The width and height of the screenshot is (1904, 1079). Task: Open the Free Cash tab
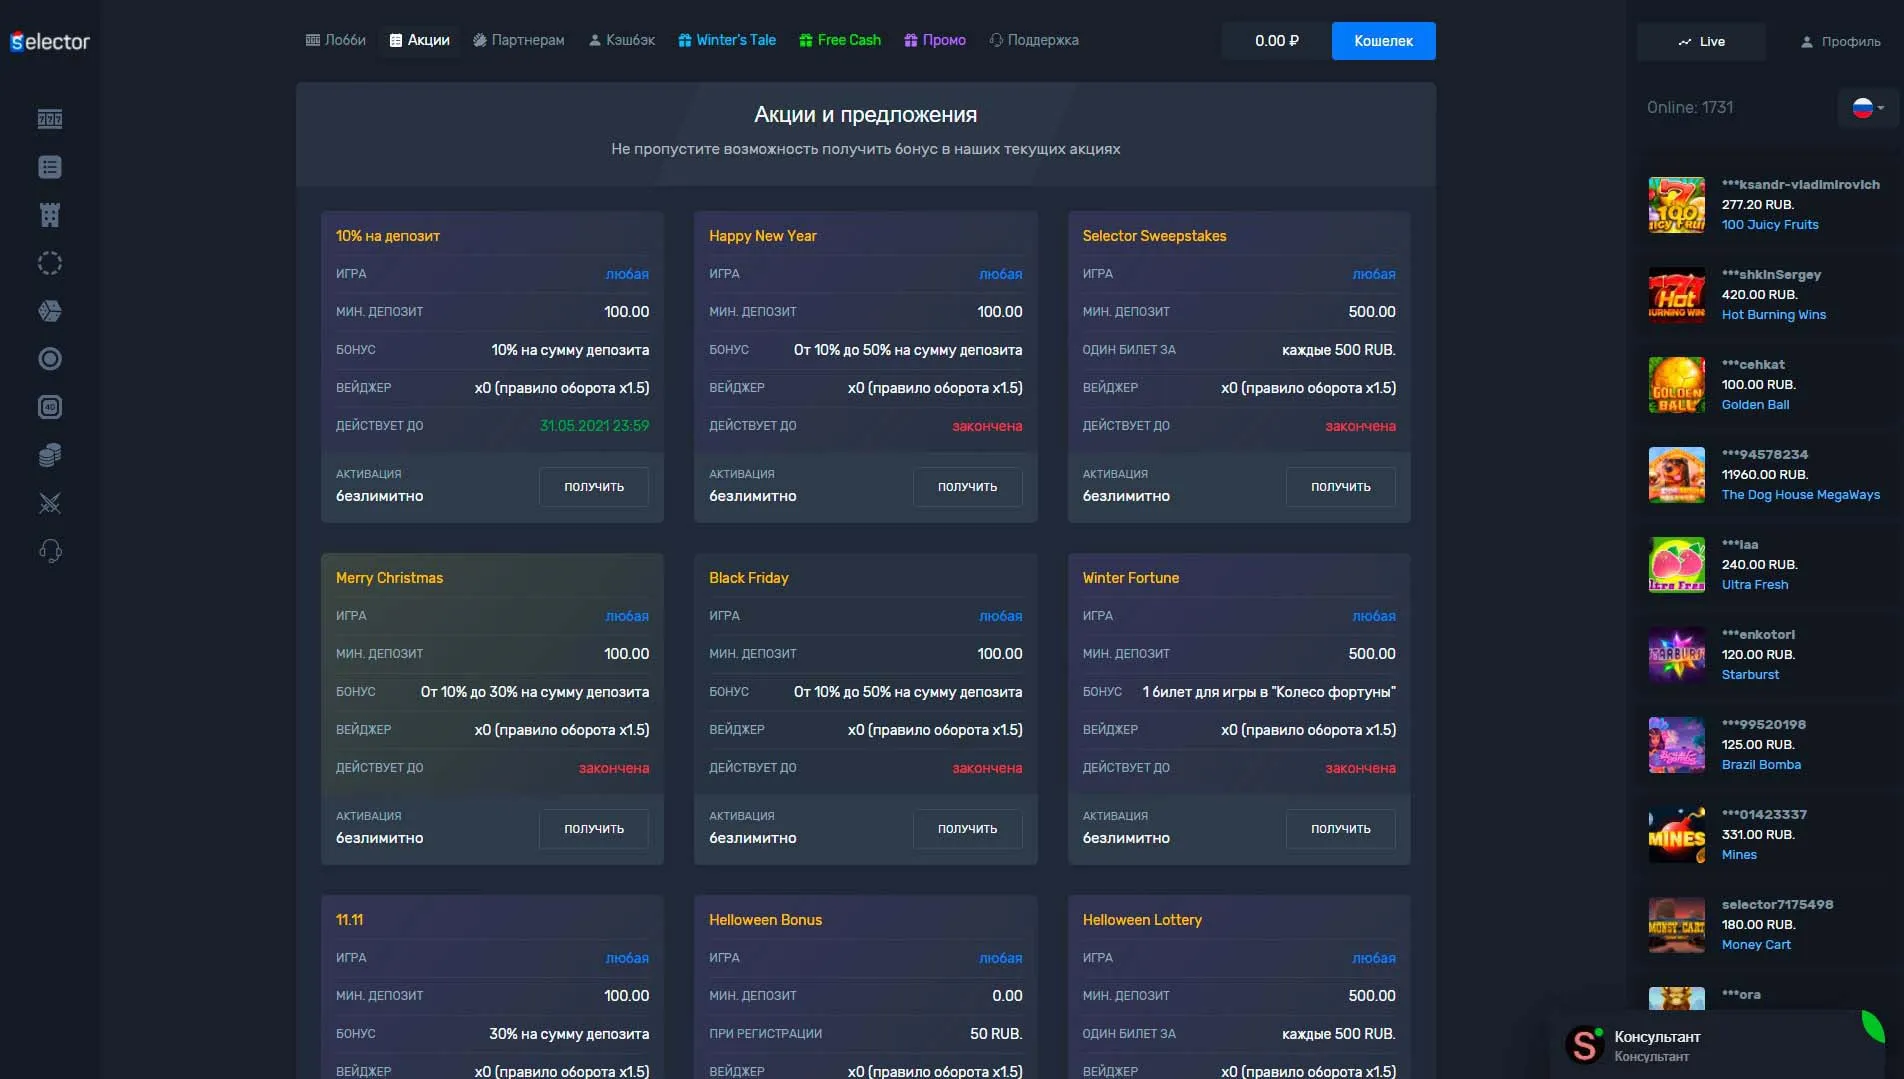coord(840,40)
